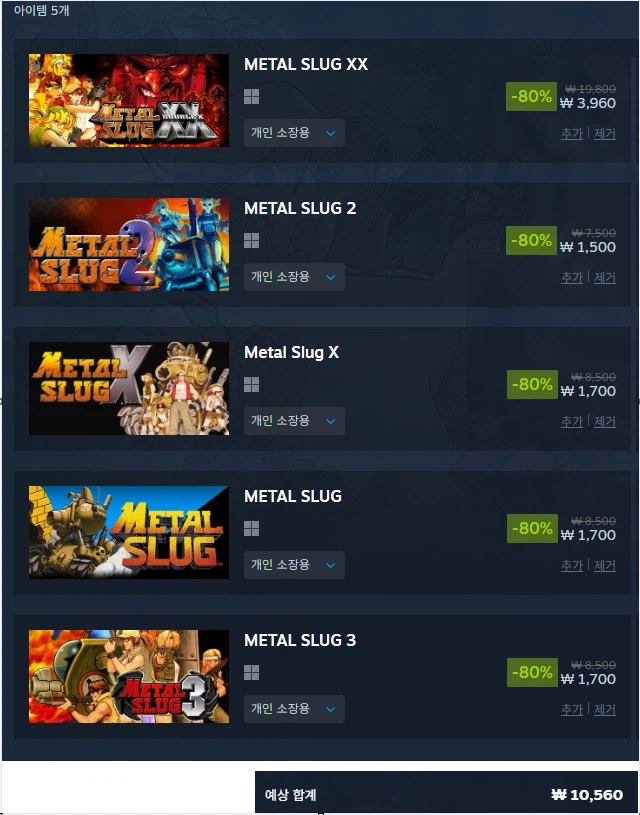Open Metal Slug X cover image
Viewport: 640px width, 815px height.
[x=129, y=388]
